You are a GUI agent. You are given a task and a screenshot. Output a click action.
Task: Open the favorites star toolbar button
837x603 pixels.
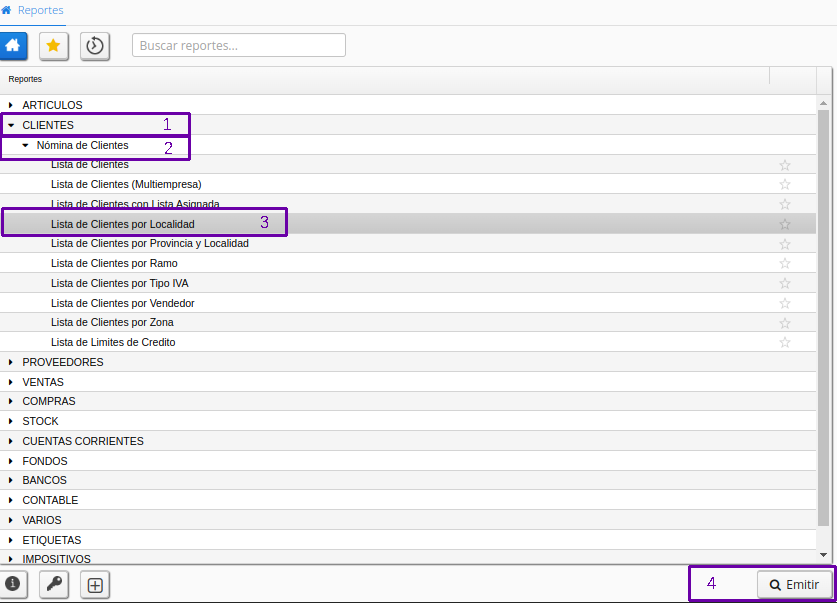53,46
